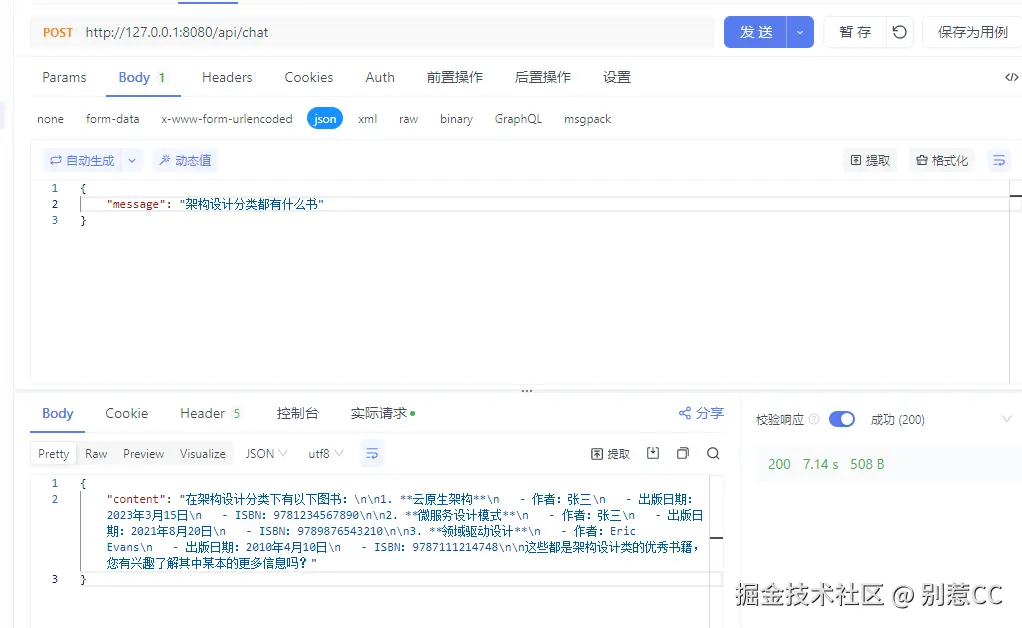The height and width of the screenshot is (628, 1022).
Task: Click the 动态值 button
Action: pos(185,160)
